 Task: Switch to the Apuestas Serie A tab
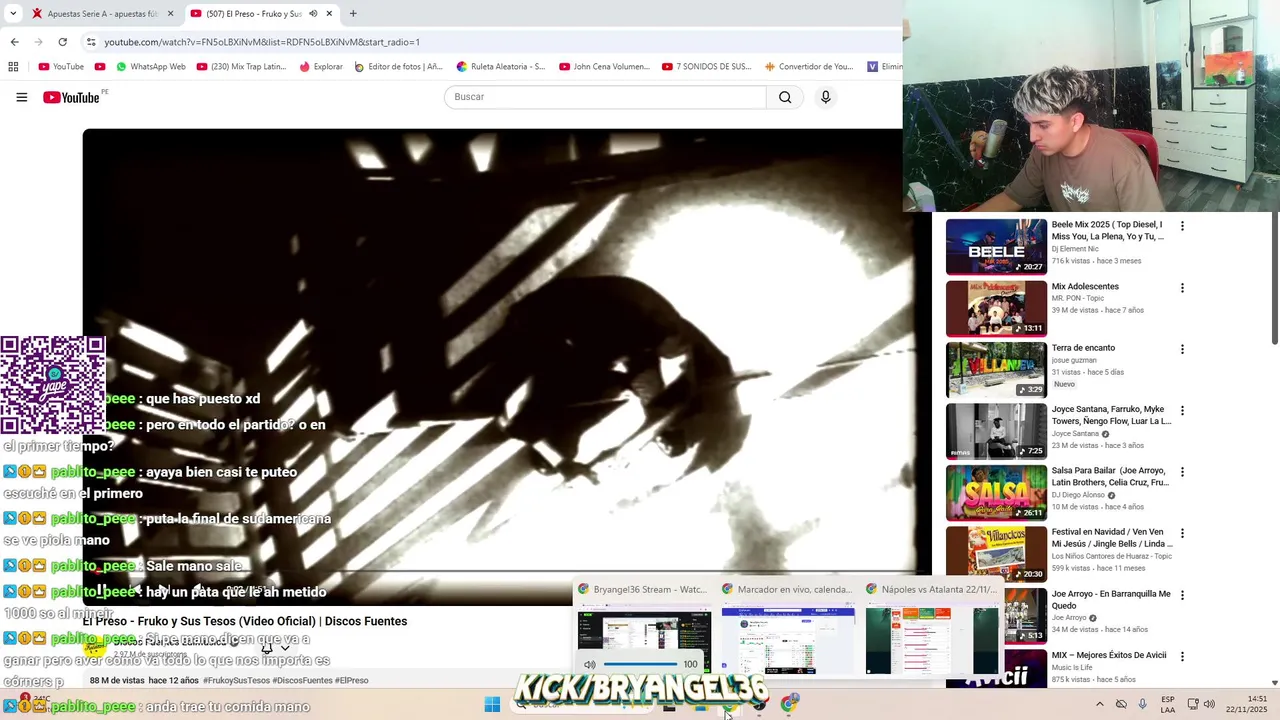tap(102, 14)
